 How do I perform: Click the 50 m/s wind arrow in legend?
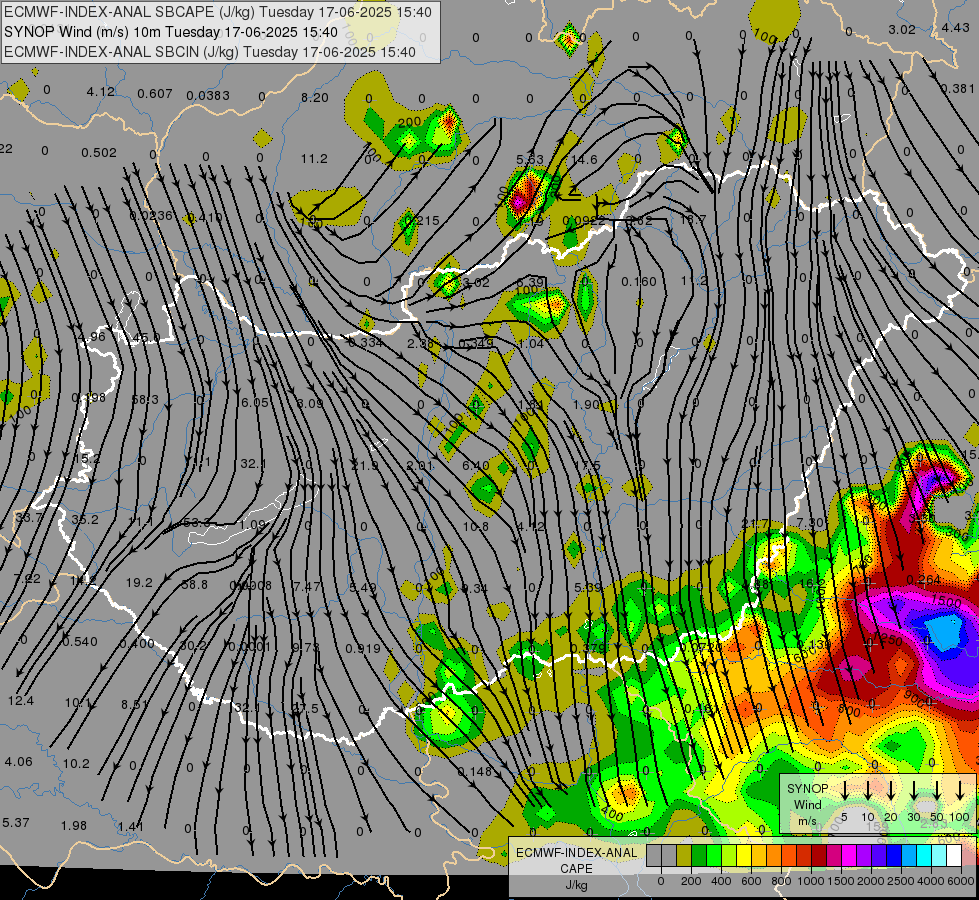pyautogui.click(x=937, y=790)
